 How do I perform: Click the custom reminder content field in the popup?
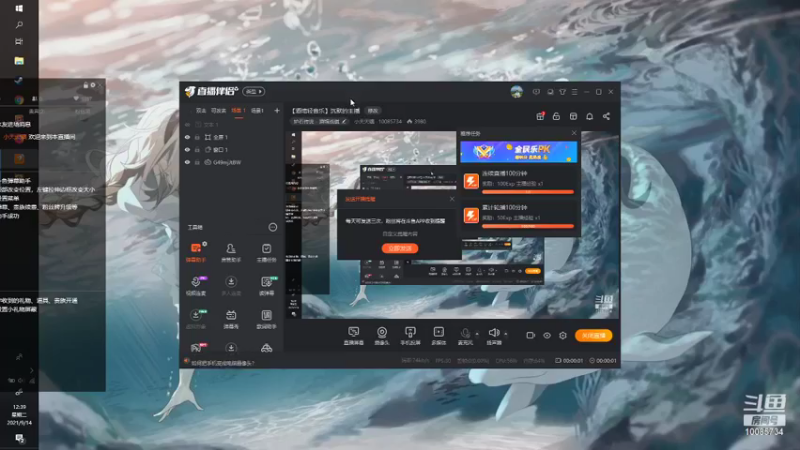(400, 234)
